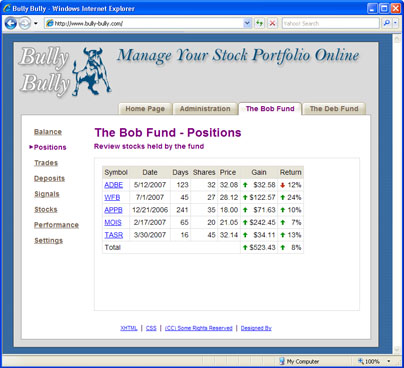Screen dimensions: 404x368
Task: Click the browser Forward arrow button
Action: 24,23
